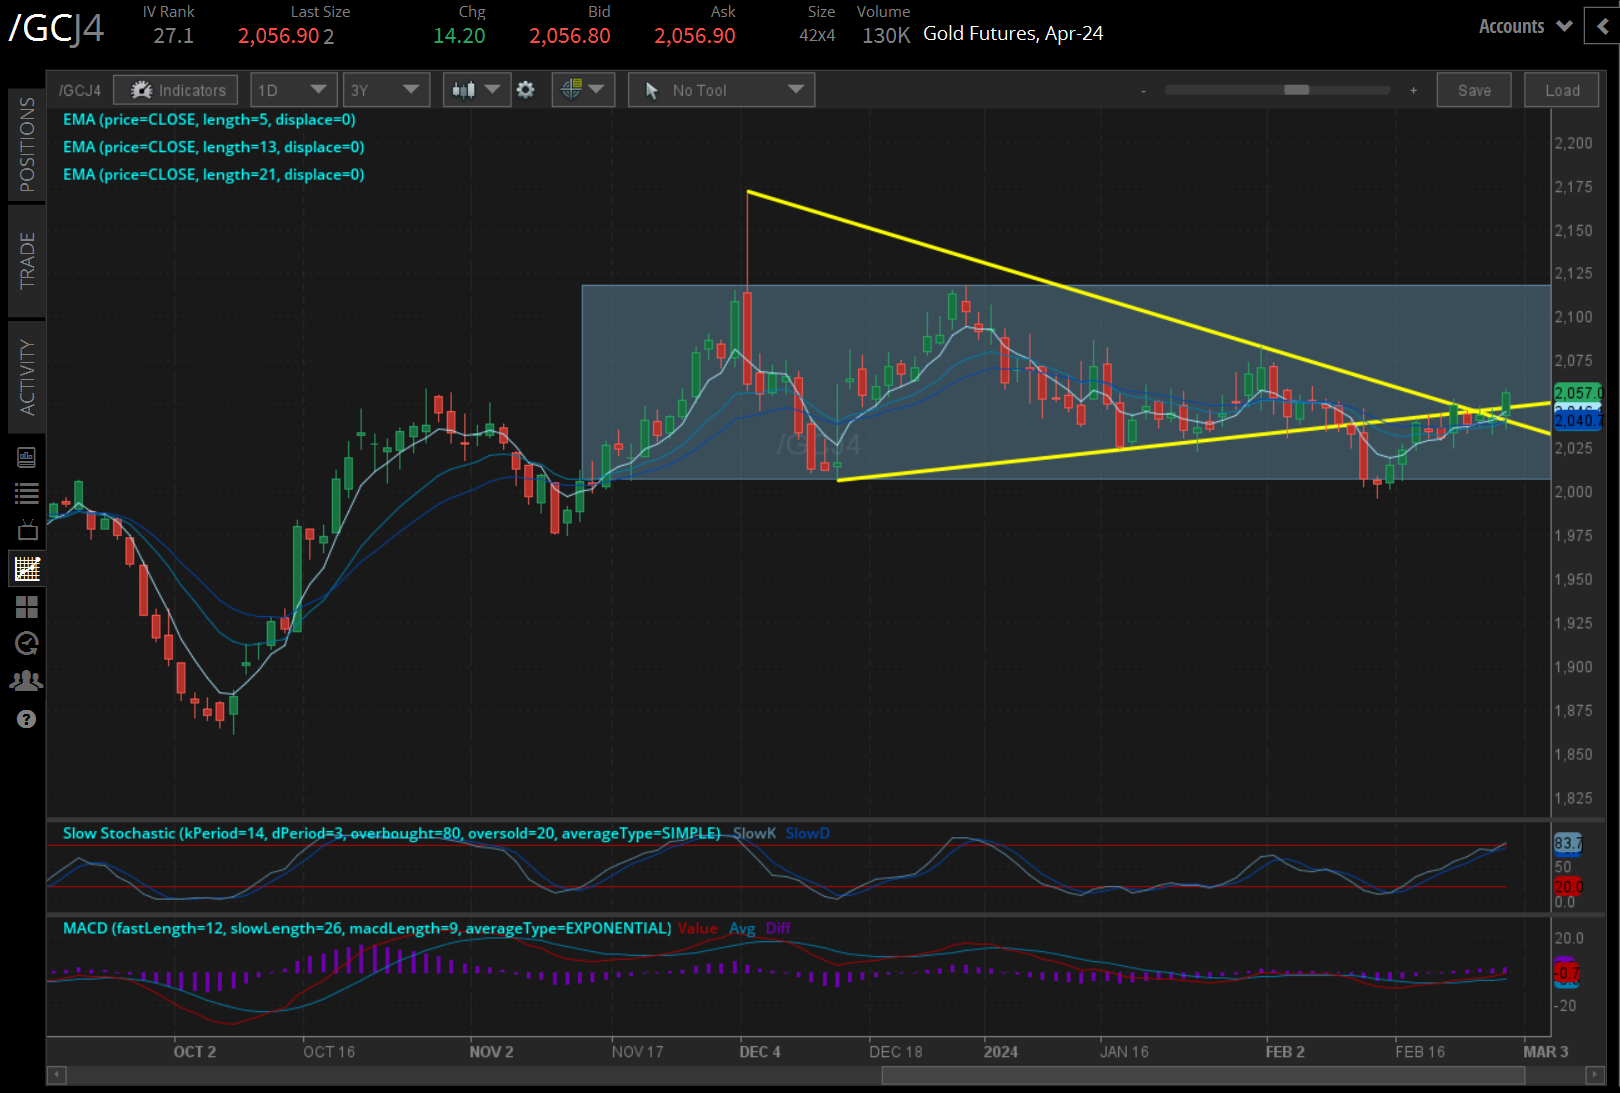Select the MACD study label
The height and width of the screenshot is (1093, 1620).
(x=367, y=928)
